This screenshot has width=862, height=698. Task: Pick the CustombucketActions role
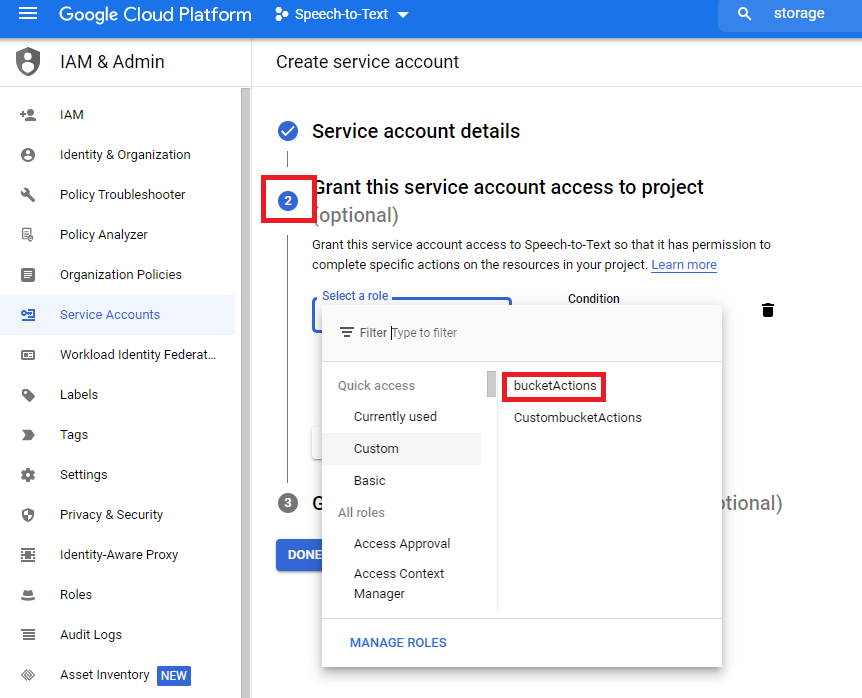577,418
